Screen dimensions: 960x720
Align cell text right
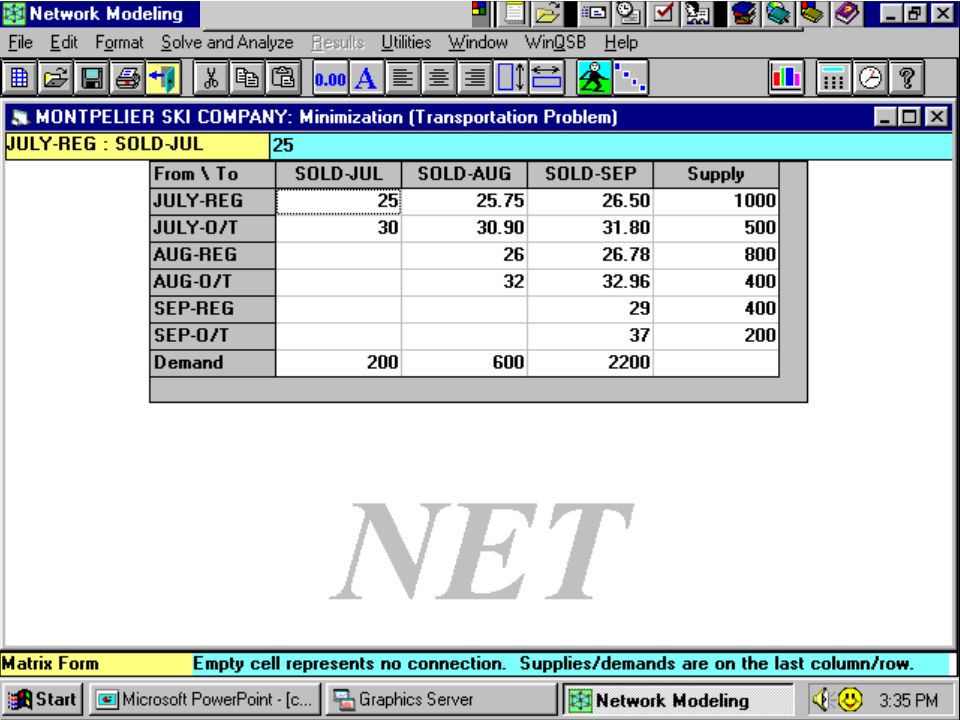click(474, 78)
